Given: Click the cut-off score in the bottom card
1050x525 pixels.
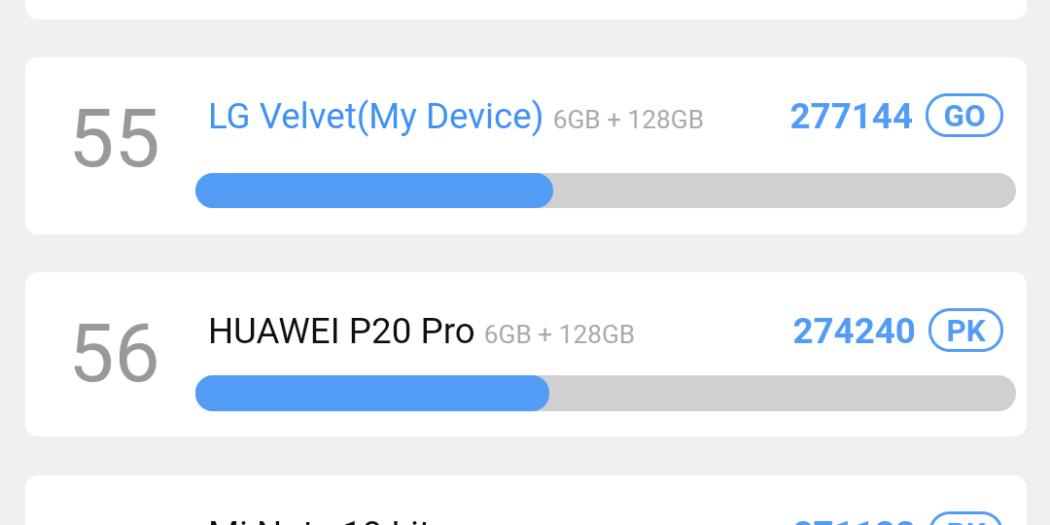Looking at the screenshot, I should (853, 520).
